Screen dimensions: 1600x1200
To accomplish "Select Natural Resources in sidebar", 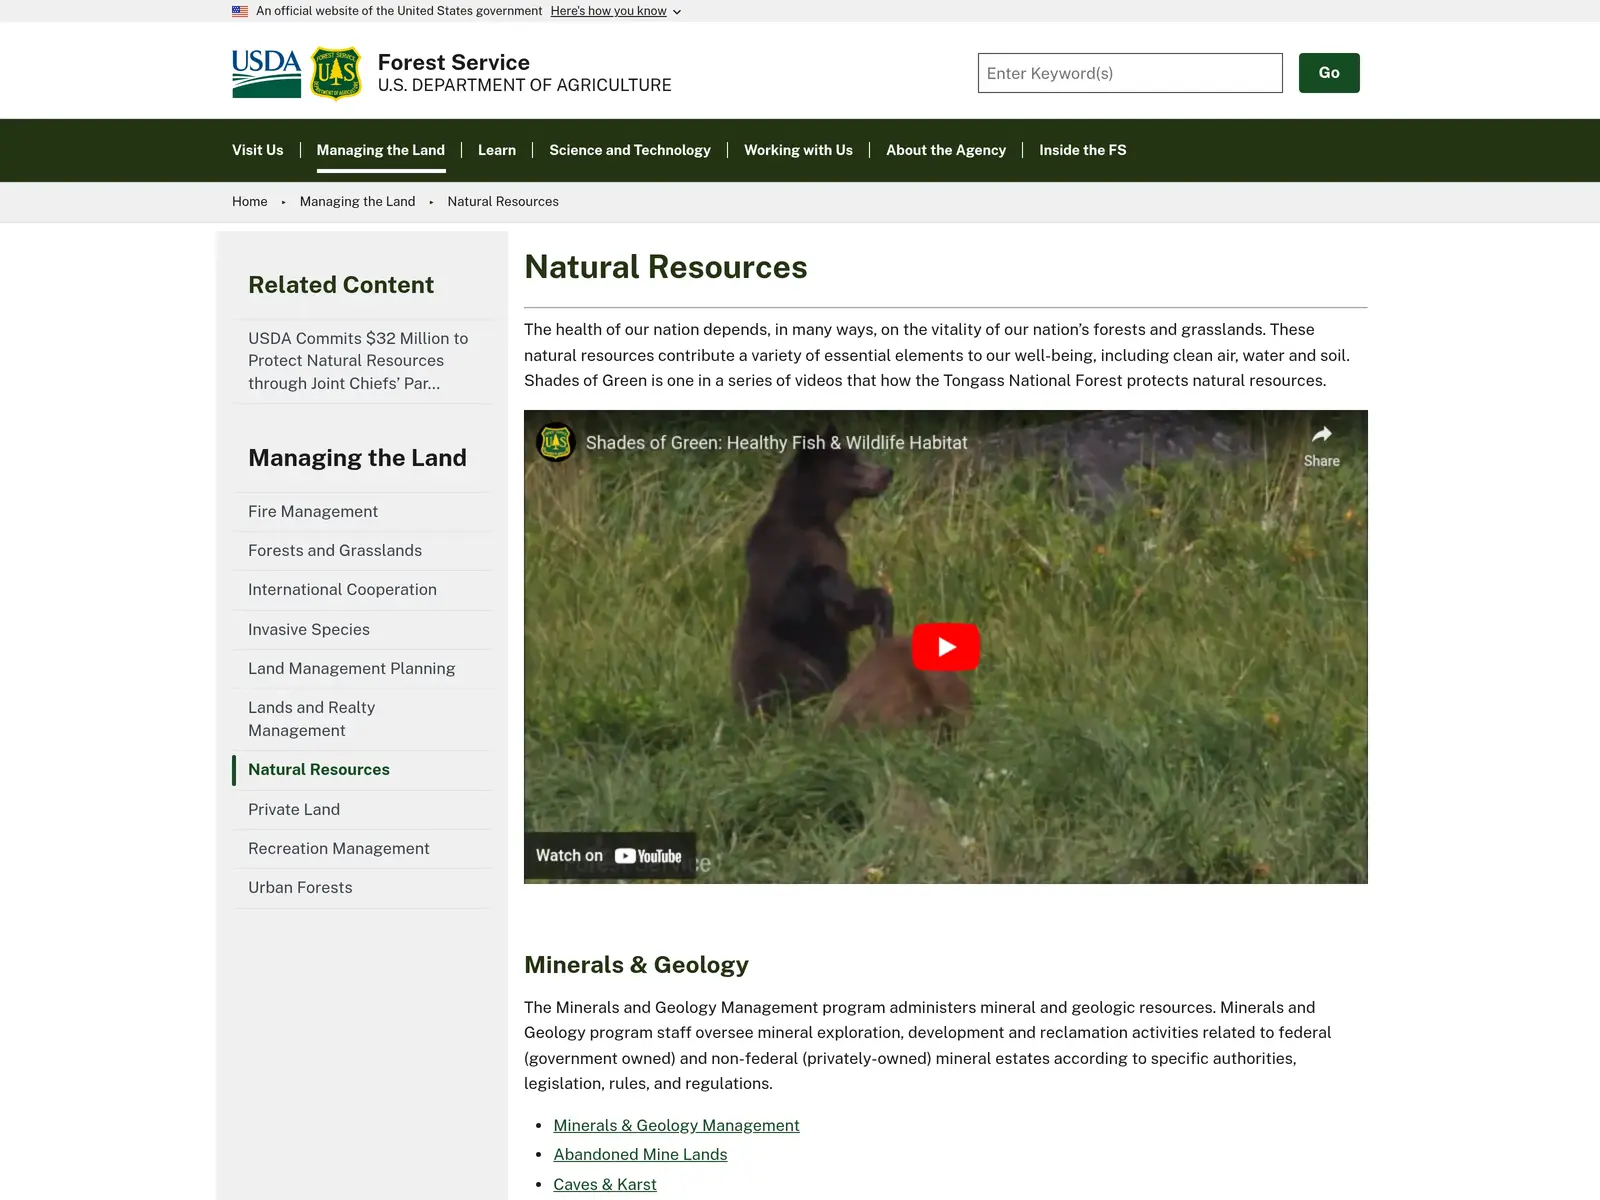I will (x=362, y=770).
